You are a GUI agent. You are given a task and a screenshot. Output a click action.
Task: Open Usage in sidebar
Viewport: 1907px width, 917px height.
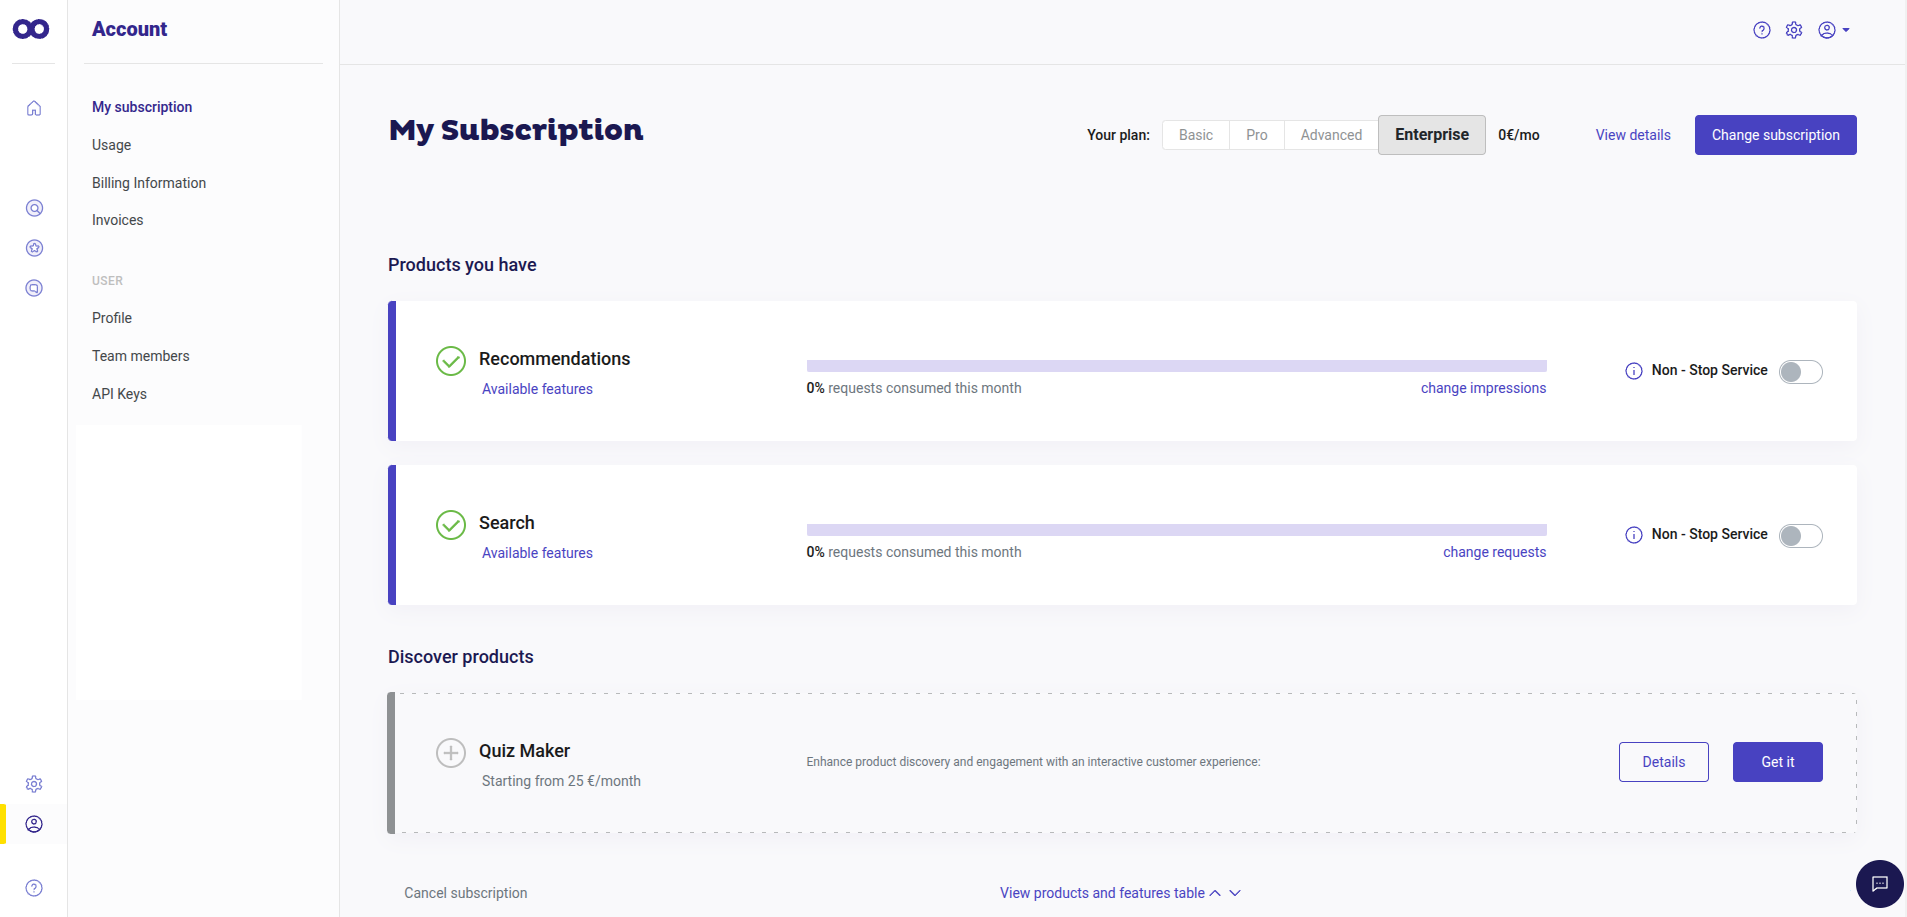[112, 145]
